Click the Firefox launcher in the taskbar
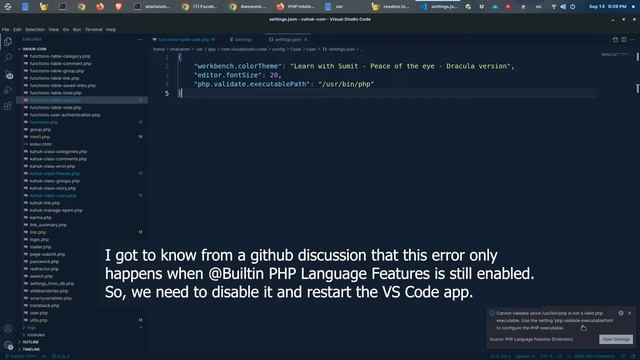Viewport: 640px width, 360px height. point(100,7)
